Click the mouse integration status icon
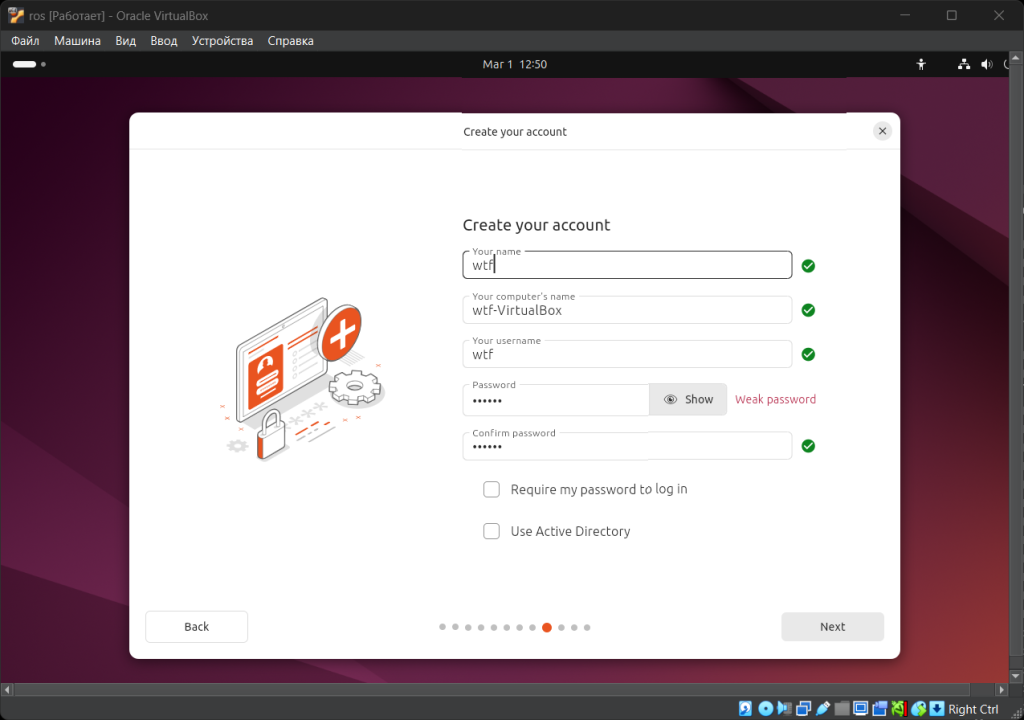 918,708
